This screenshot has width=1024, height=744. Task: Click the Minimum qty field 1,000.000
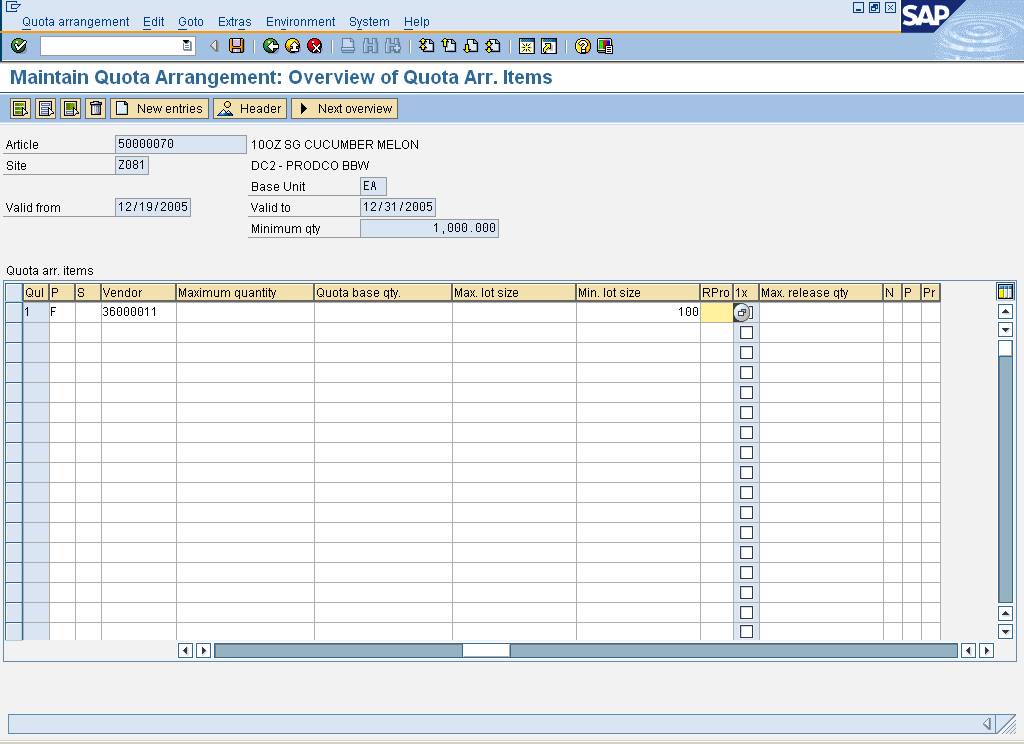coord(429,228)
